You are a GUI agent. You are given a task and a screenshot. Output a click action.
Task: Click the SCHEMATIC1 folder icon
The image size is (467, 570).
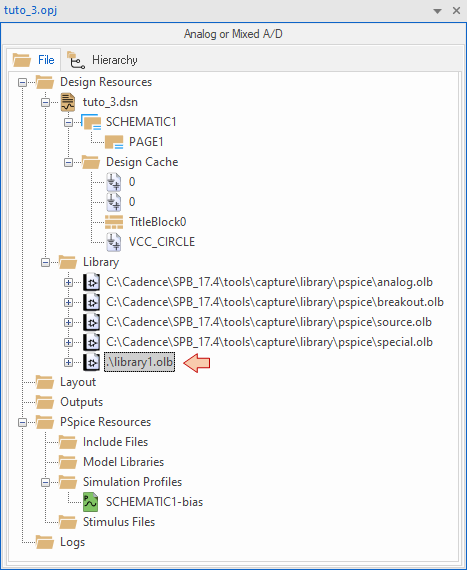click(x=91, y=122)
